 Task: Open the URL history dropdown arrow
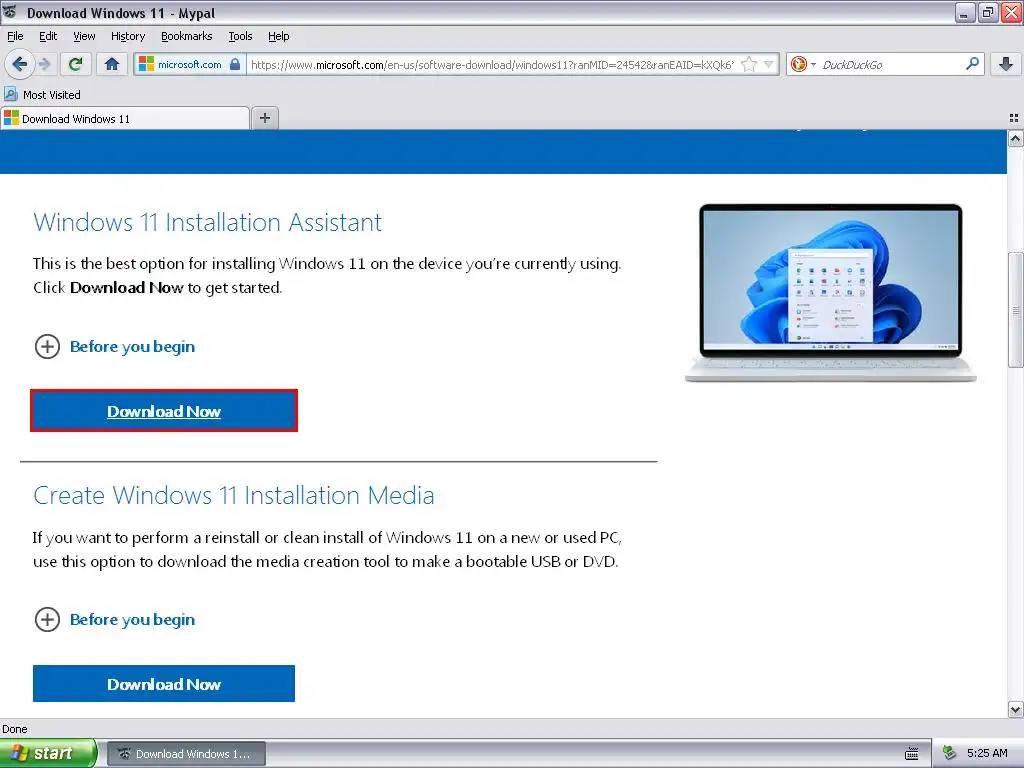point(769,64)
